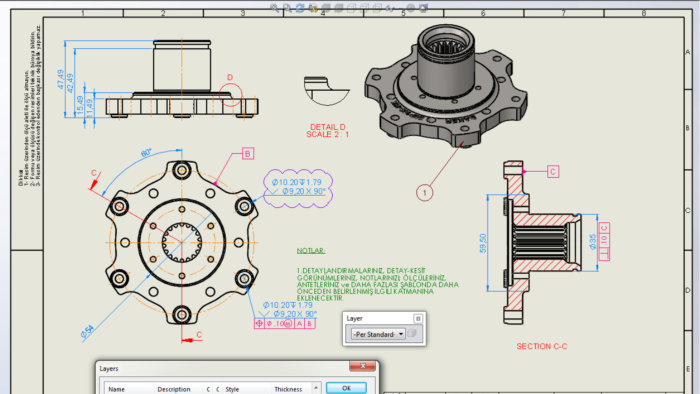Click the layer properties icon beside Per Standard

coord(412,334)
